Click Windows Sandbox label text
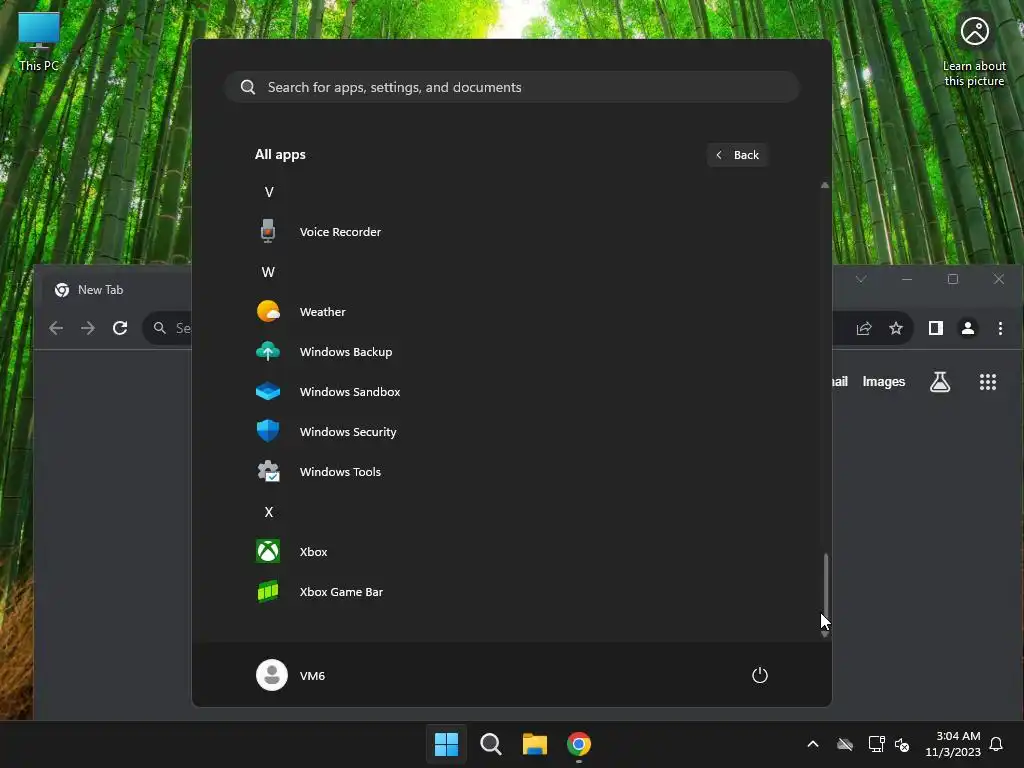 (350, 391)
